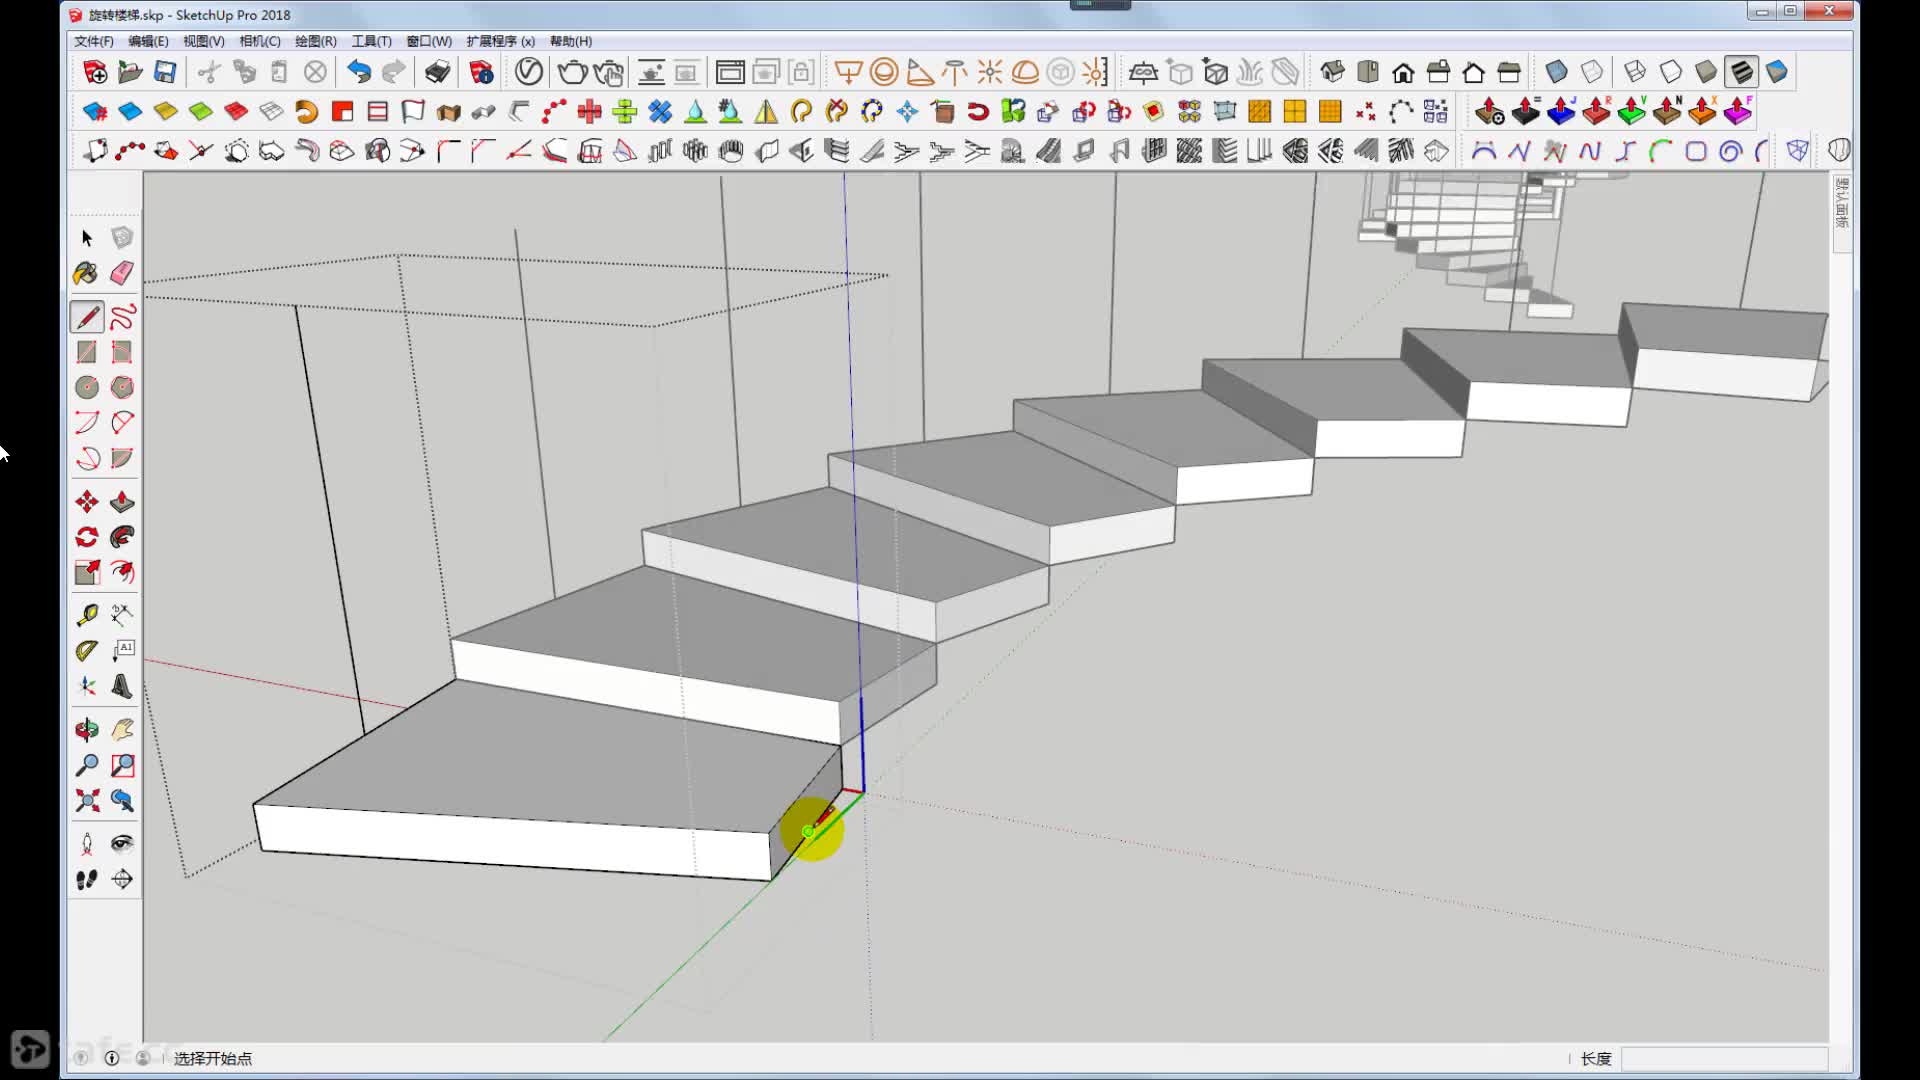This screenshot has height=1080, width=1920.
Task: Click the V-Ray render teapot icon
Action: tap(572, 72)
